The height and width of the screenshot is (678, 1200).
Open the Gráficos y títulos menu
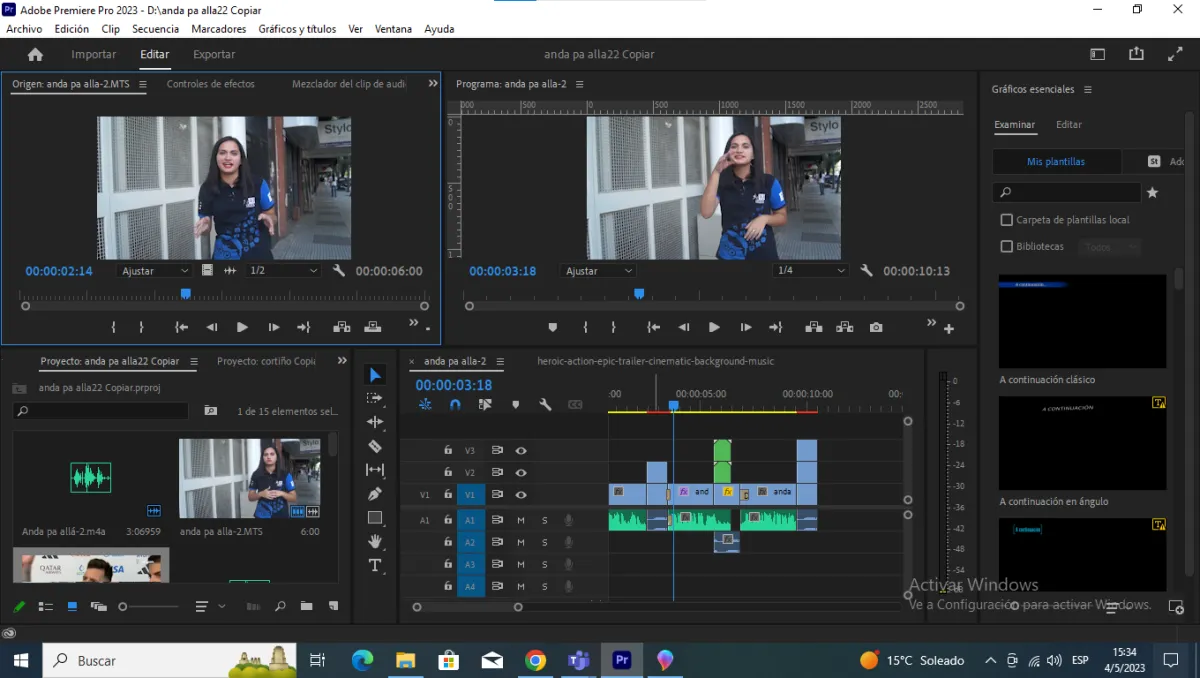[297, 29]
